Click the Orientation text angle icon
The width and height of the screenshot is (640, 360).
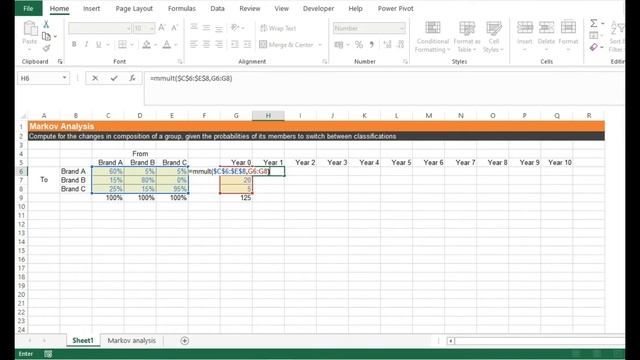click(x=235, y=27)
